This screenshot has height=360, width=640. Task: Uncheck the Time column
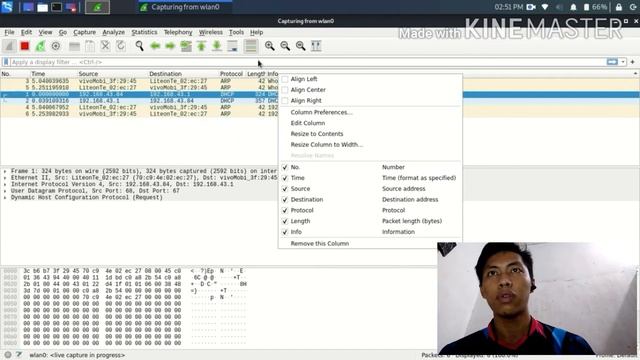(285, 178)
